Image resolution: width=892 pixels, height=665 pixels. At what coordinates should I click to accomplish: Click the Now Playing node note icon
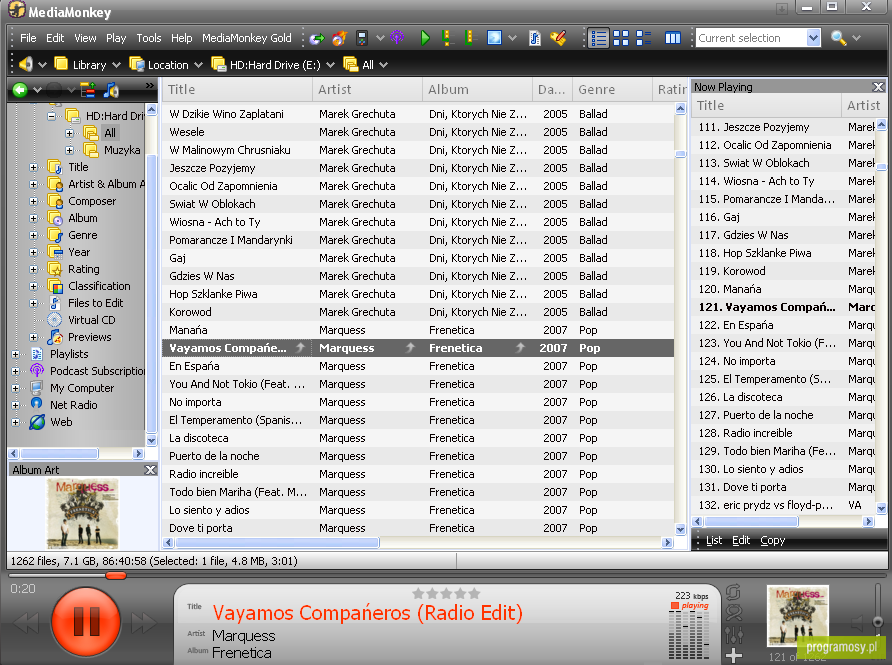[111, 90]
